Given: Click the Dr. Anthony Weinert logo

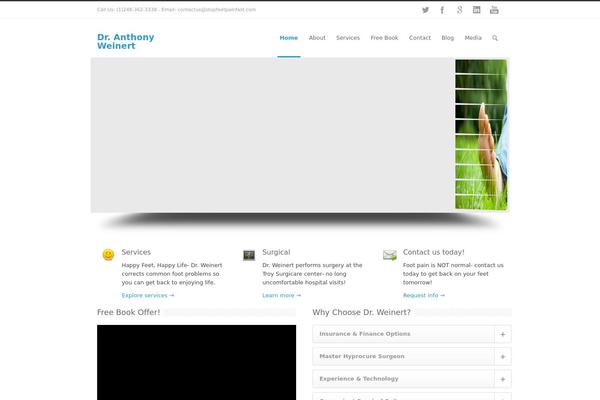Looking at the screenshot, I should (x=126, y=41).
